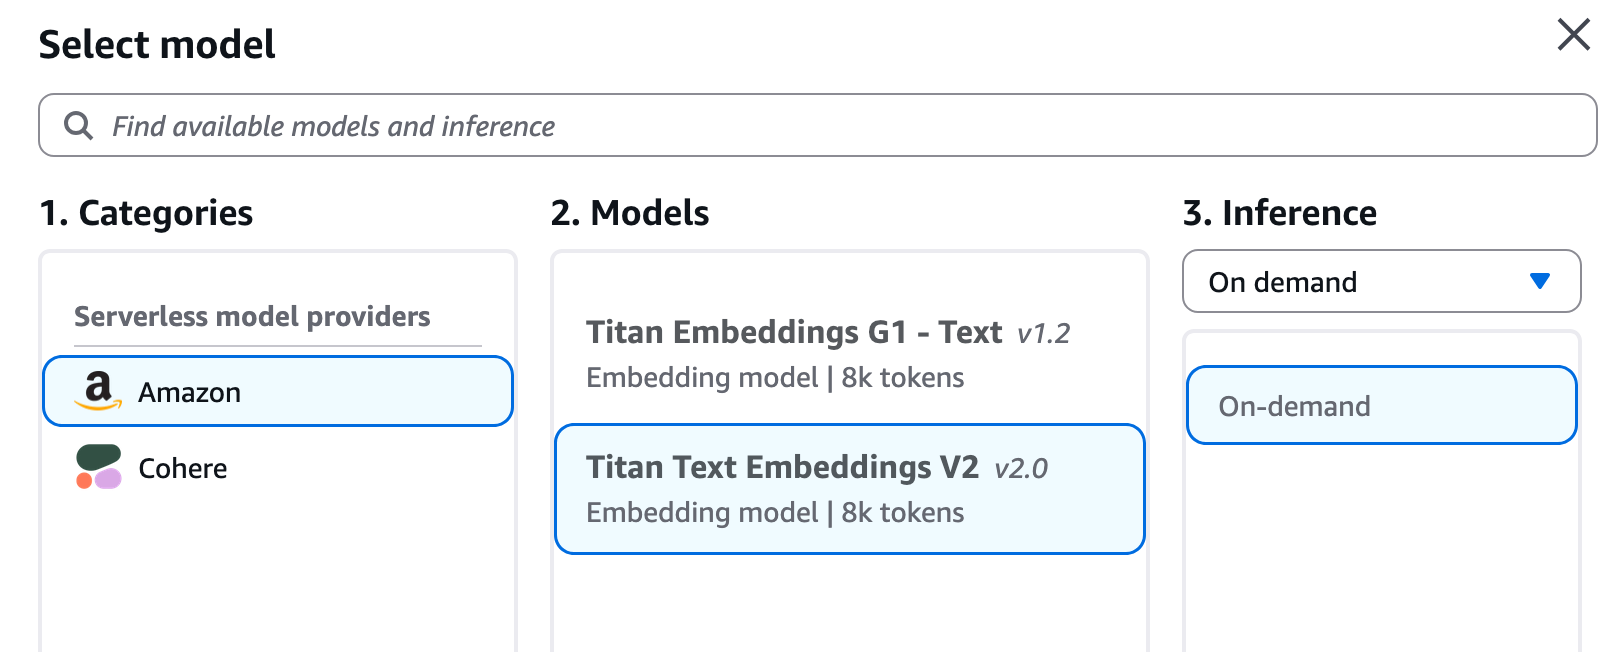Click the Select model dialog title
This screenshot has height=652, width=1624.
156,44
